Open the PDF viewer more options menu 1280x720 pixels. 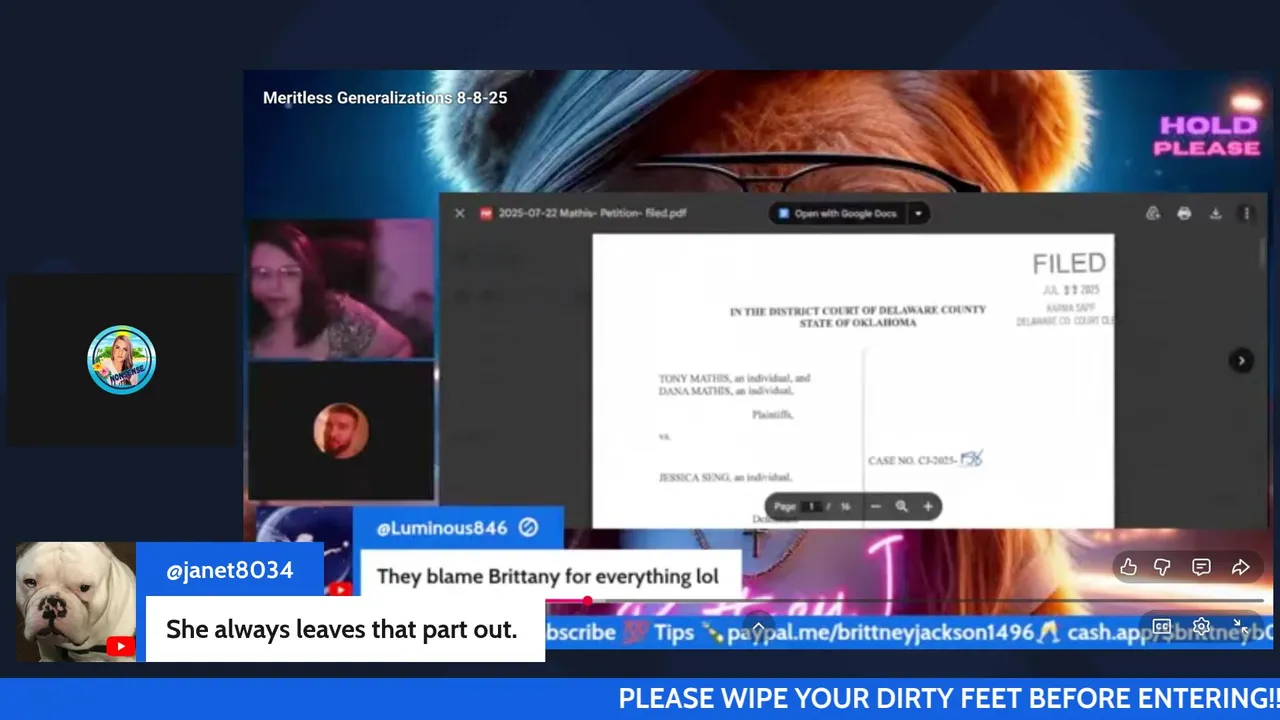[1246, 213]
